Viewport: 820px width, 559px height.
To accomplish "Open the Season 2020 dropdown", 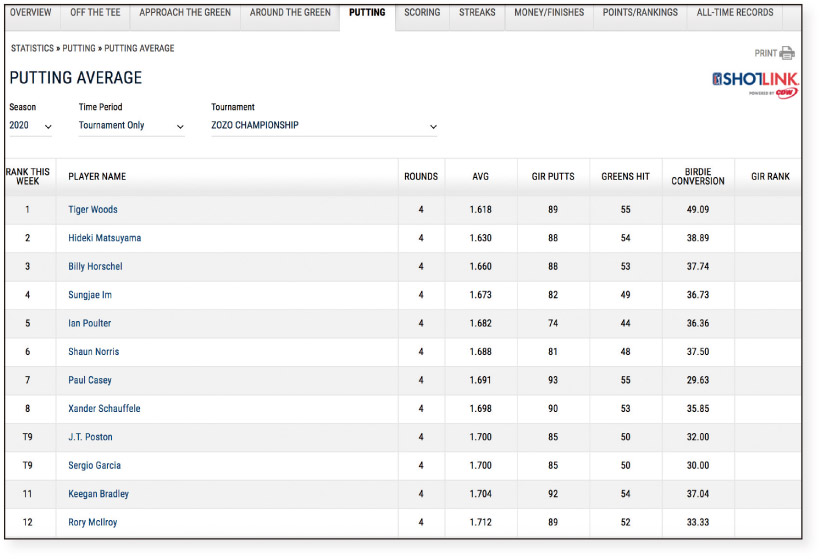I will [30, 126].
